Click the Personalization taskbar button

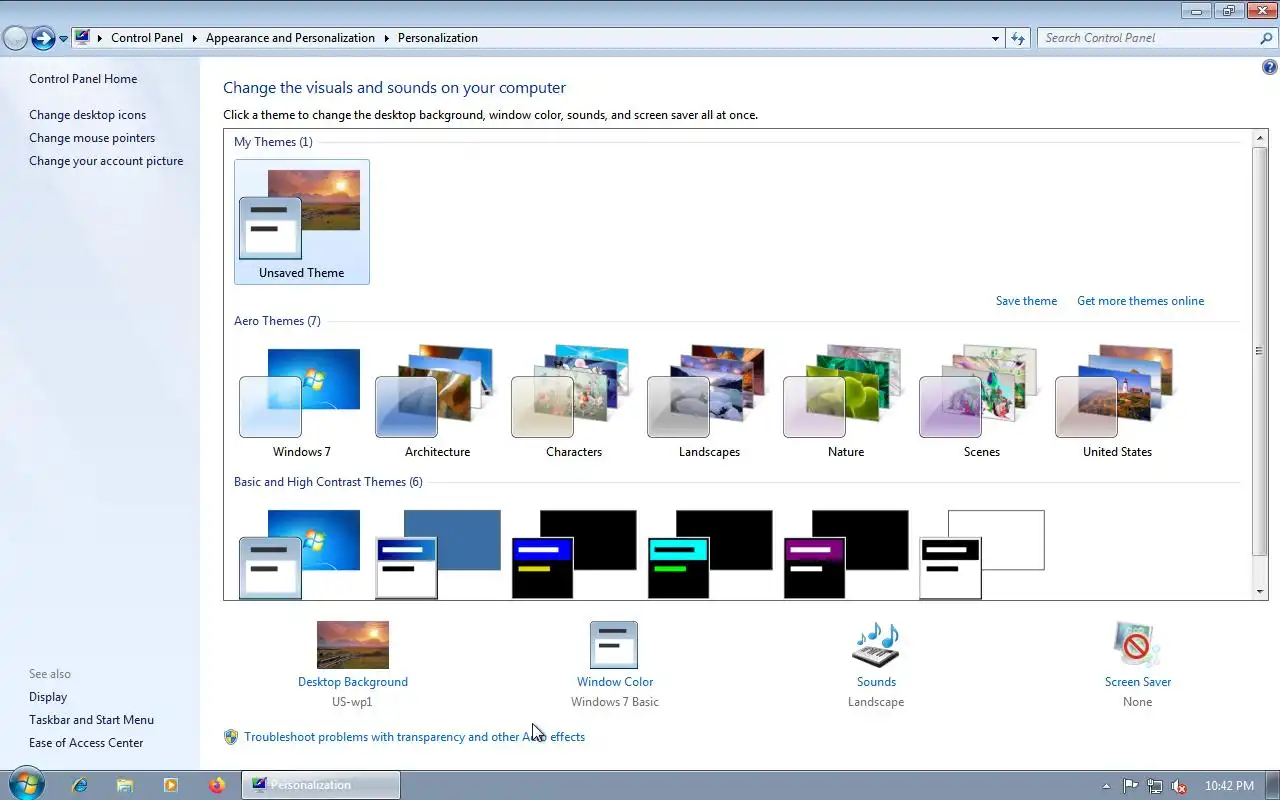[x=321, y=785]
